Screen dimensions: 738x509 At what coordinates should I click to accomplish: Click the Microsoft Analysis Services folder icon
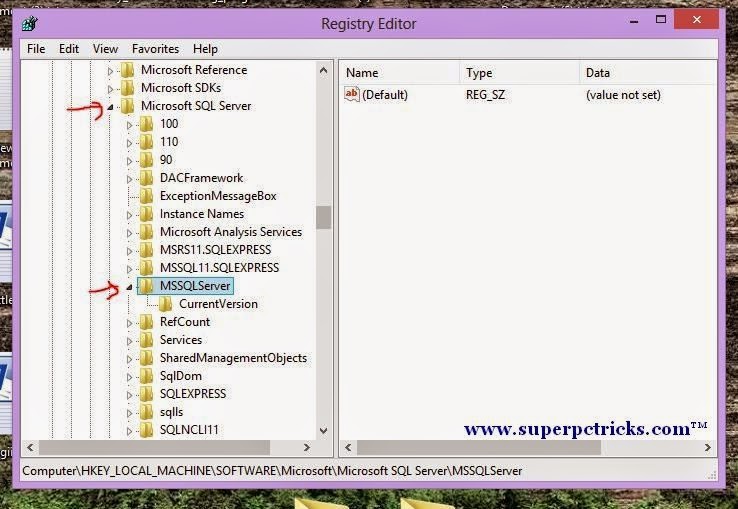point(146,232)
